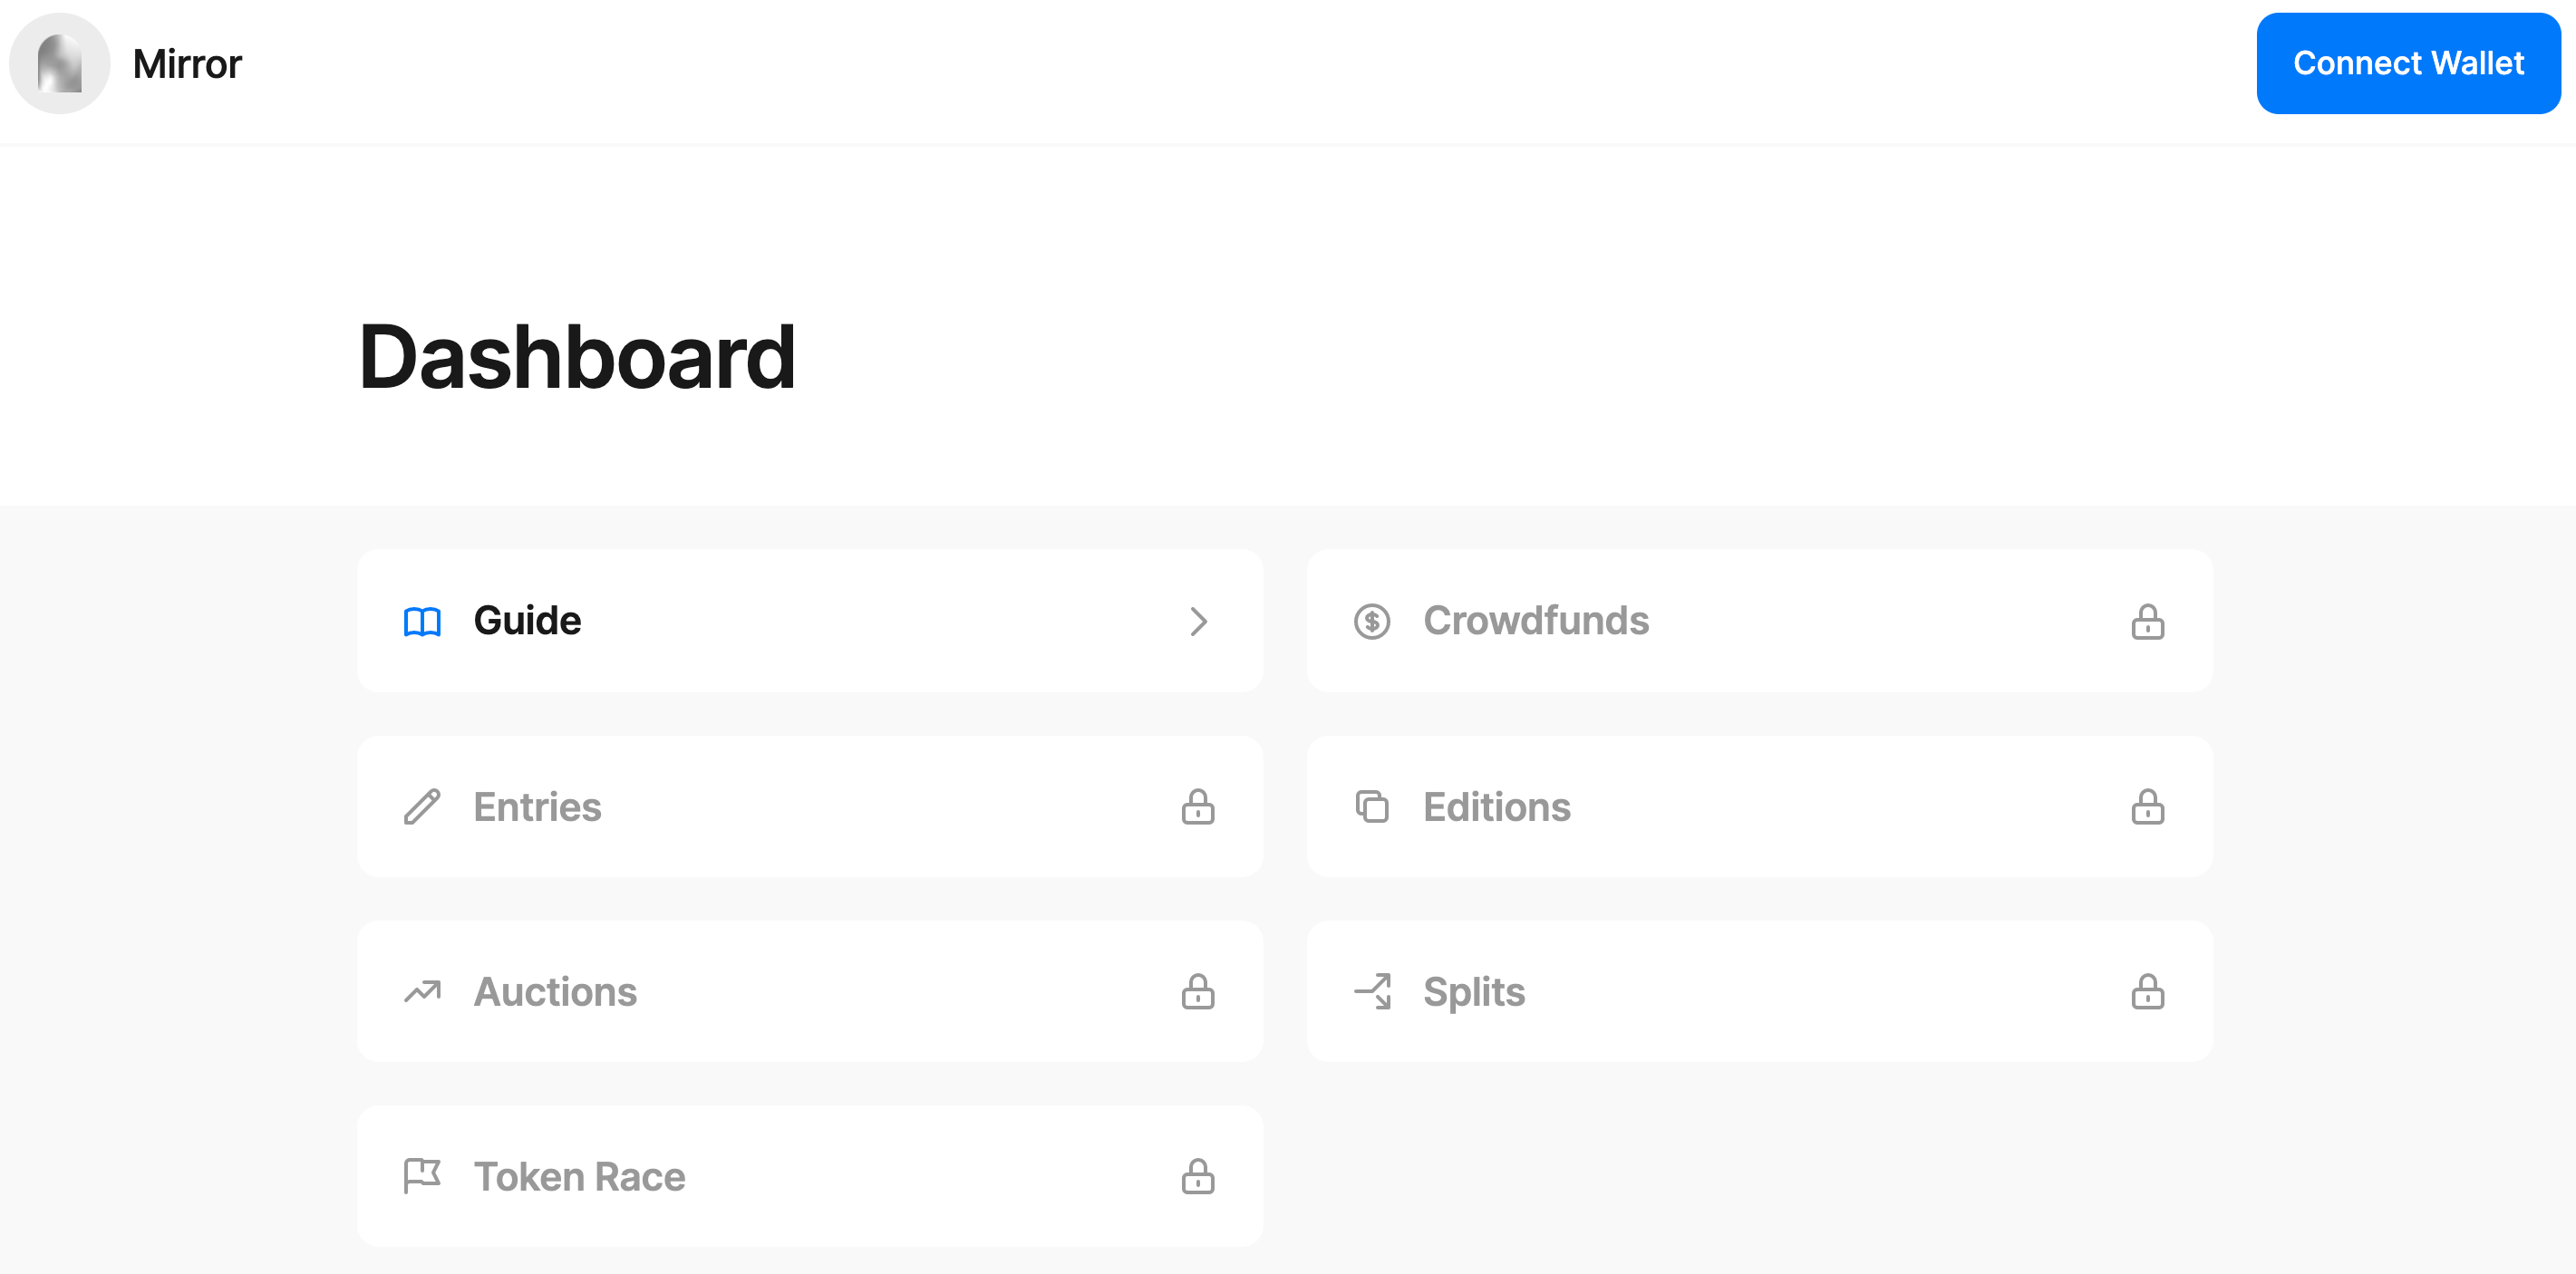Click the lock icon on Entries
This screenshot has width=2576, height=1274.
point(1197,807)
